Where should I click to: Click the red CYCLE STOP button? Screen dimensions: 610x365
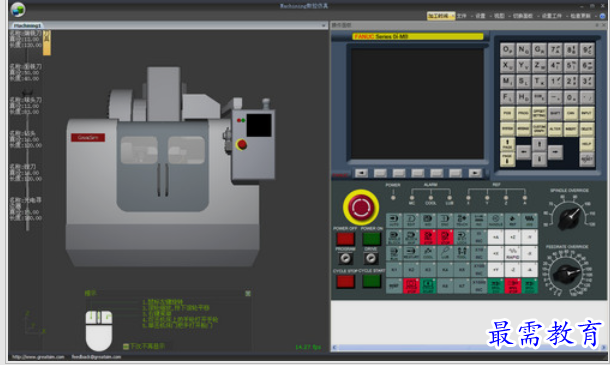tap(345, 281)
